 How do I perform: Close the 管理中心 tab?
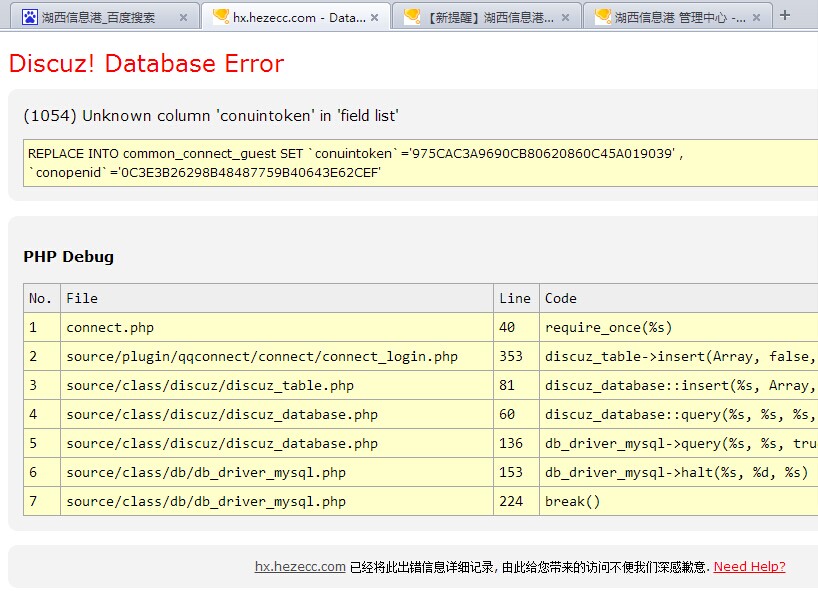(755, 18)
